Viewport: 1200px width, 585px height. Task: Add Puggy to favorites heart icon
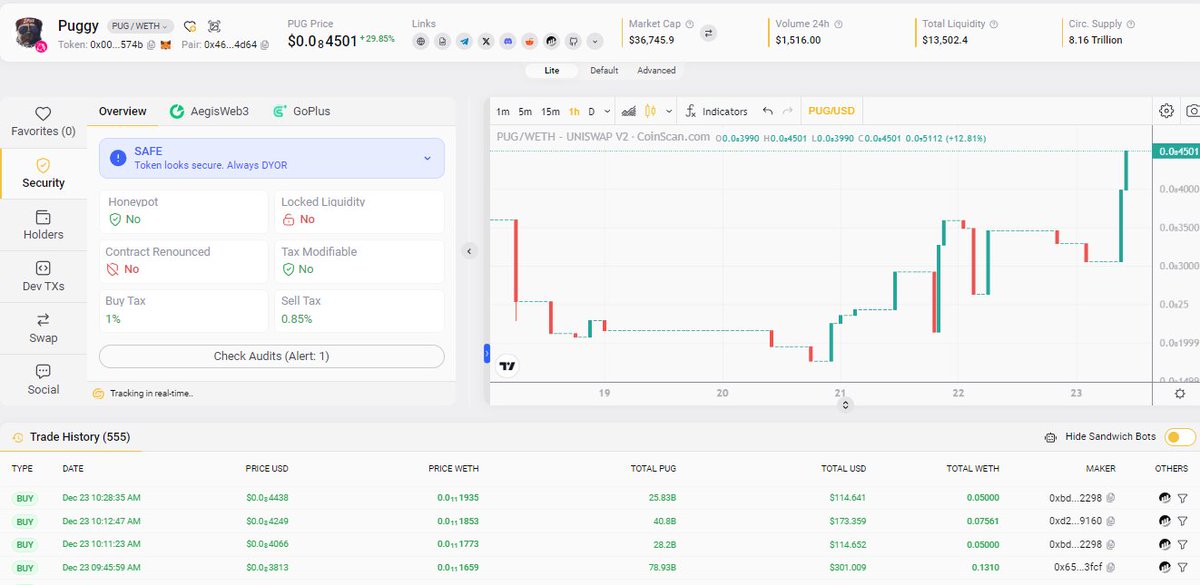click(190, 26)
